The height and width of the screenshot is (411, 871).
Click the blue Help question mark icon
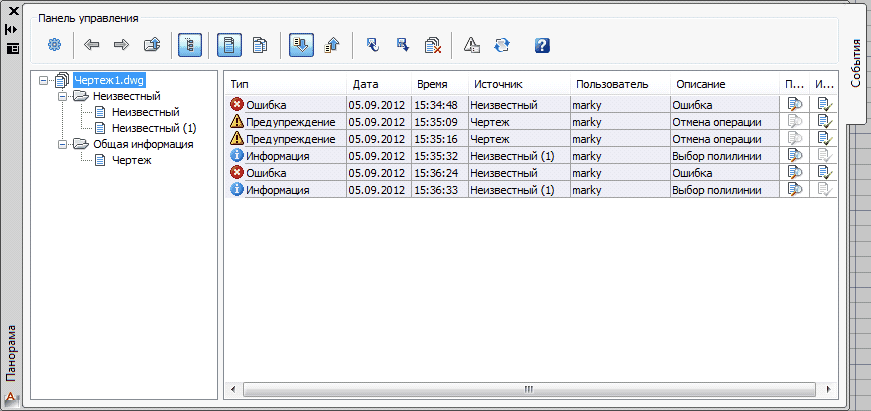[x=542, y=45]
